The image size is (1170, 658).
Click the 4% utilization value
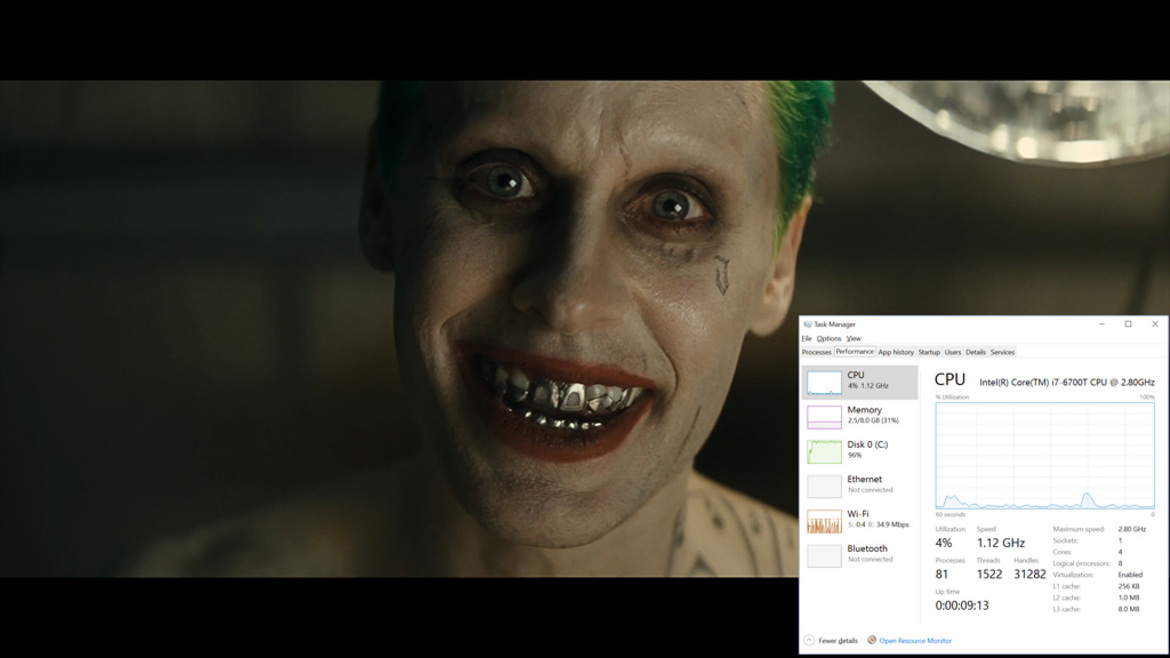coord(943,543)
